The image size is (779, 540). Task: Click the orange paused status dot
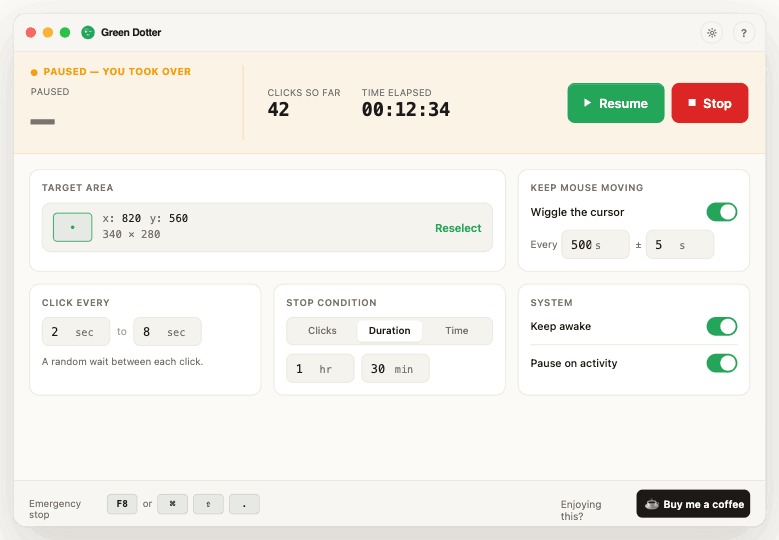point(34,73)
